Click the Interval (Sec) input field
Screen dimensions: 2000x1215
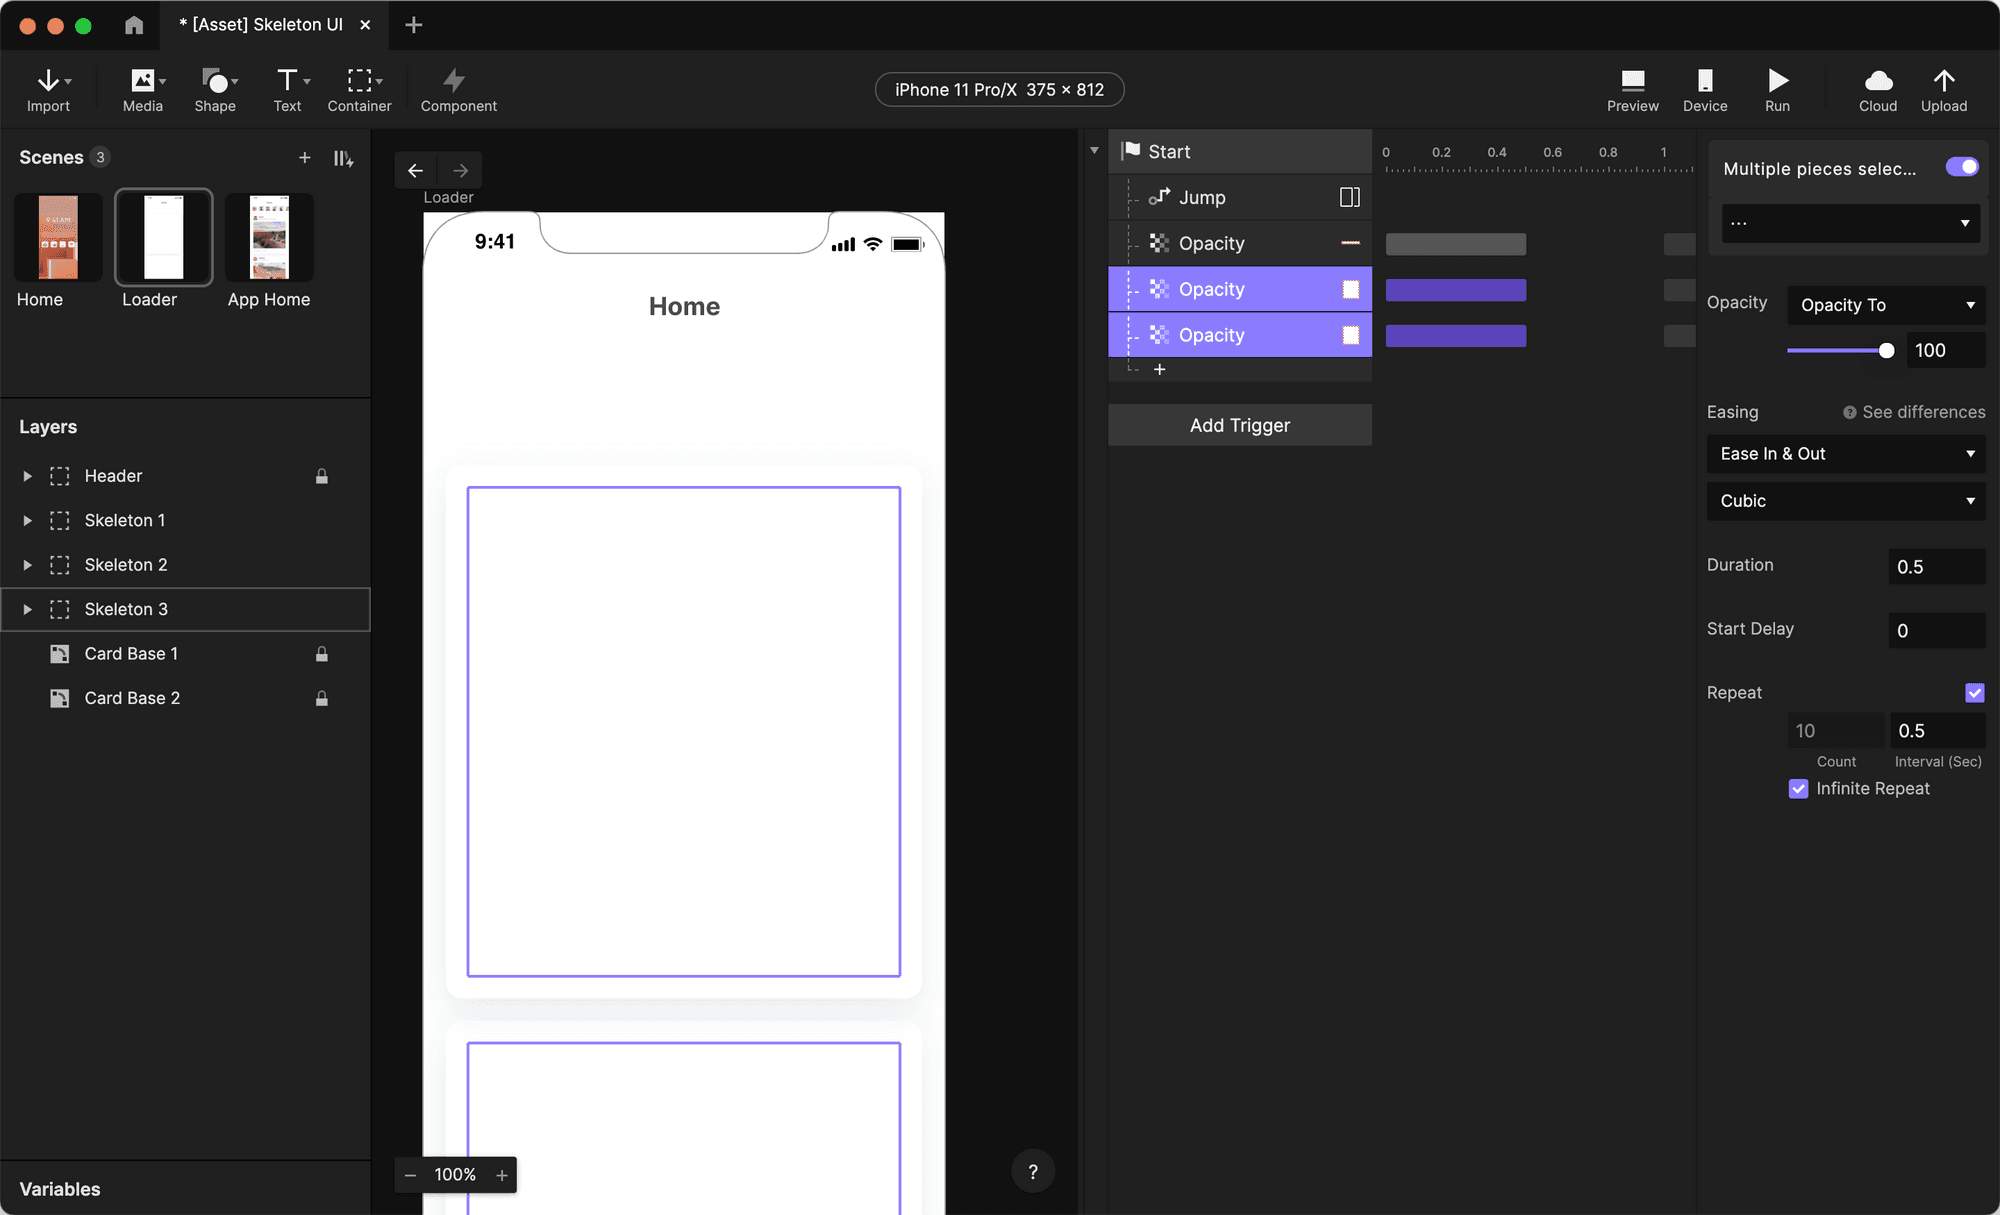coord(1938,731)
